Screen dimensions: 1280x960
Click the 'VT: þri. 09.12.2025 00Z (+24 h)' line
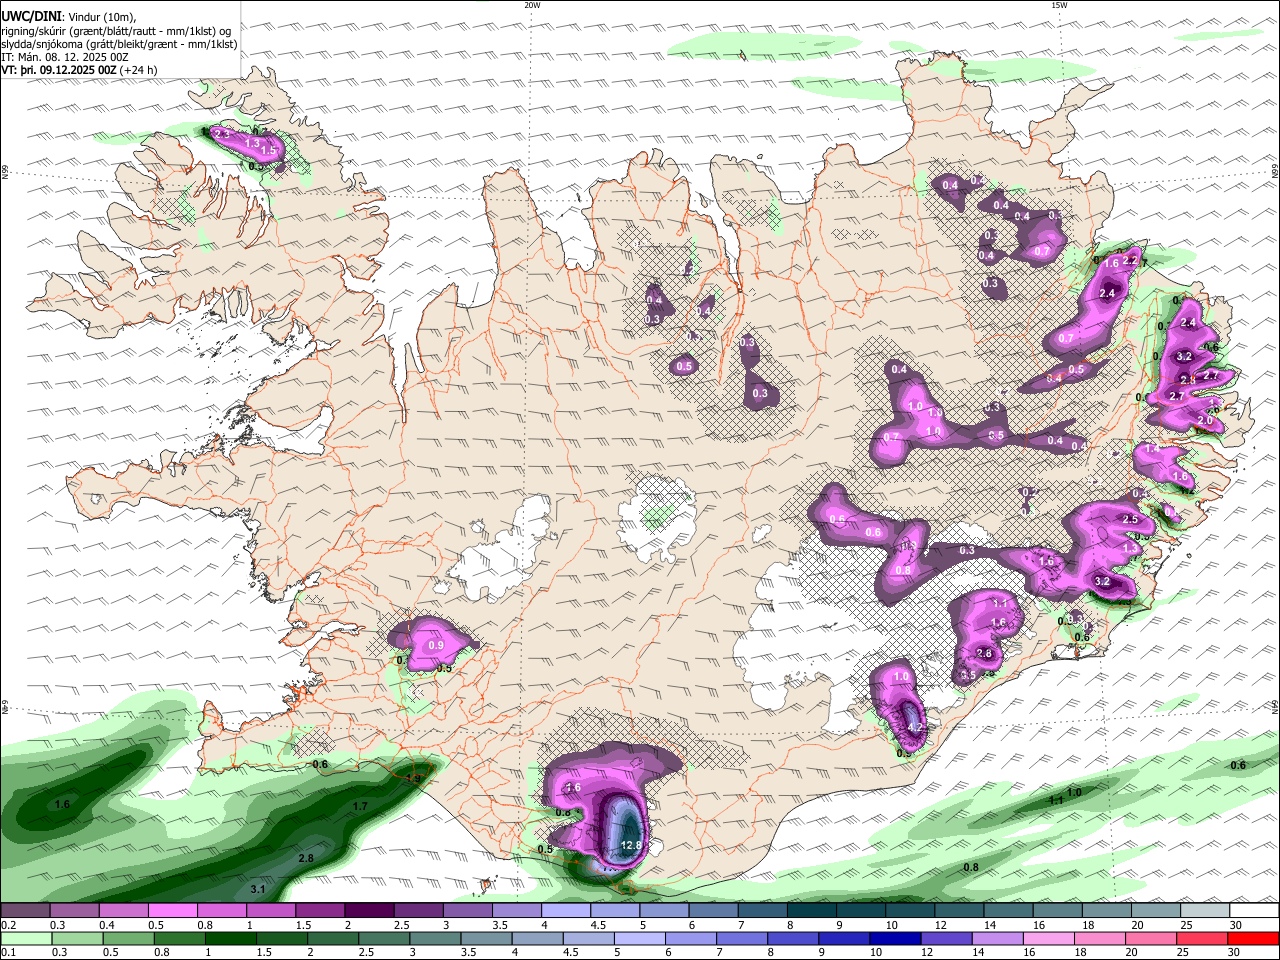click(79, 71)
